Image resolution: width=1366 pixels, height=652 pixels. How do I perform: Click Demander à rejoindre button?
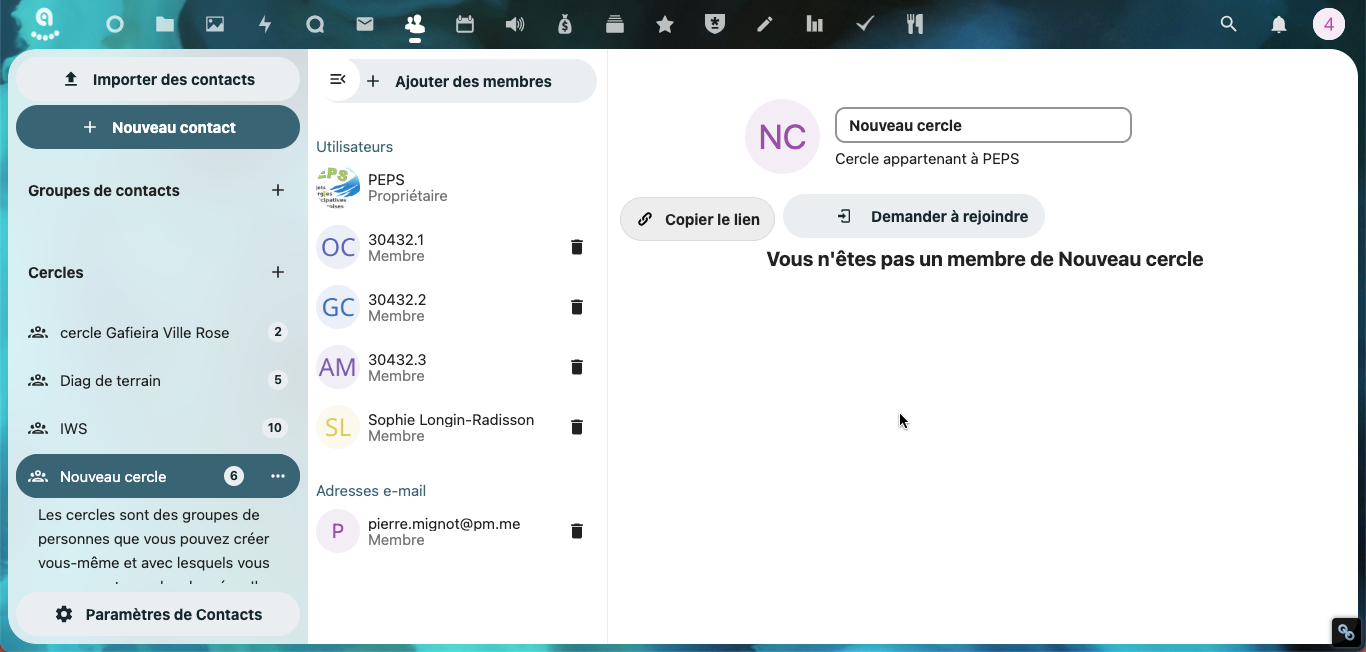tap(914, 216)
